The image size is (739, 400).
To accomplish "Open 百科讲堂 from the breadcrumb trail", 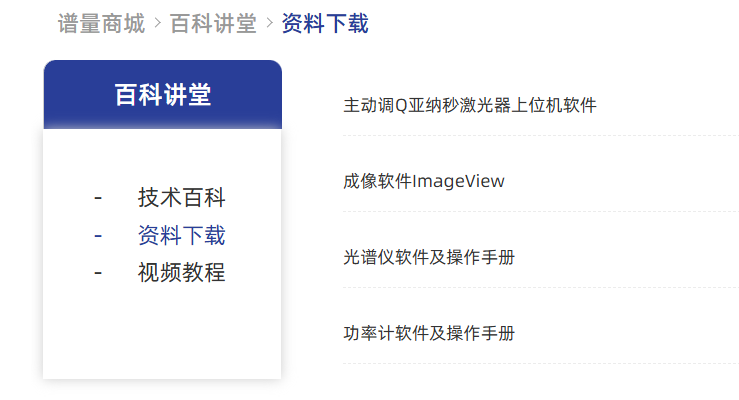I will pos(213,24).
